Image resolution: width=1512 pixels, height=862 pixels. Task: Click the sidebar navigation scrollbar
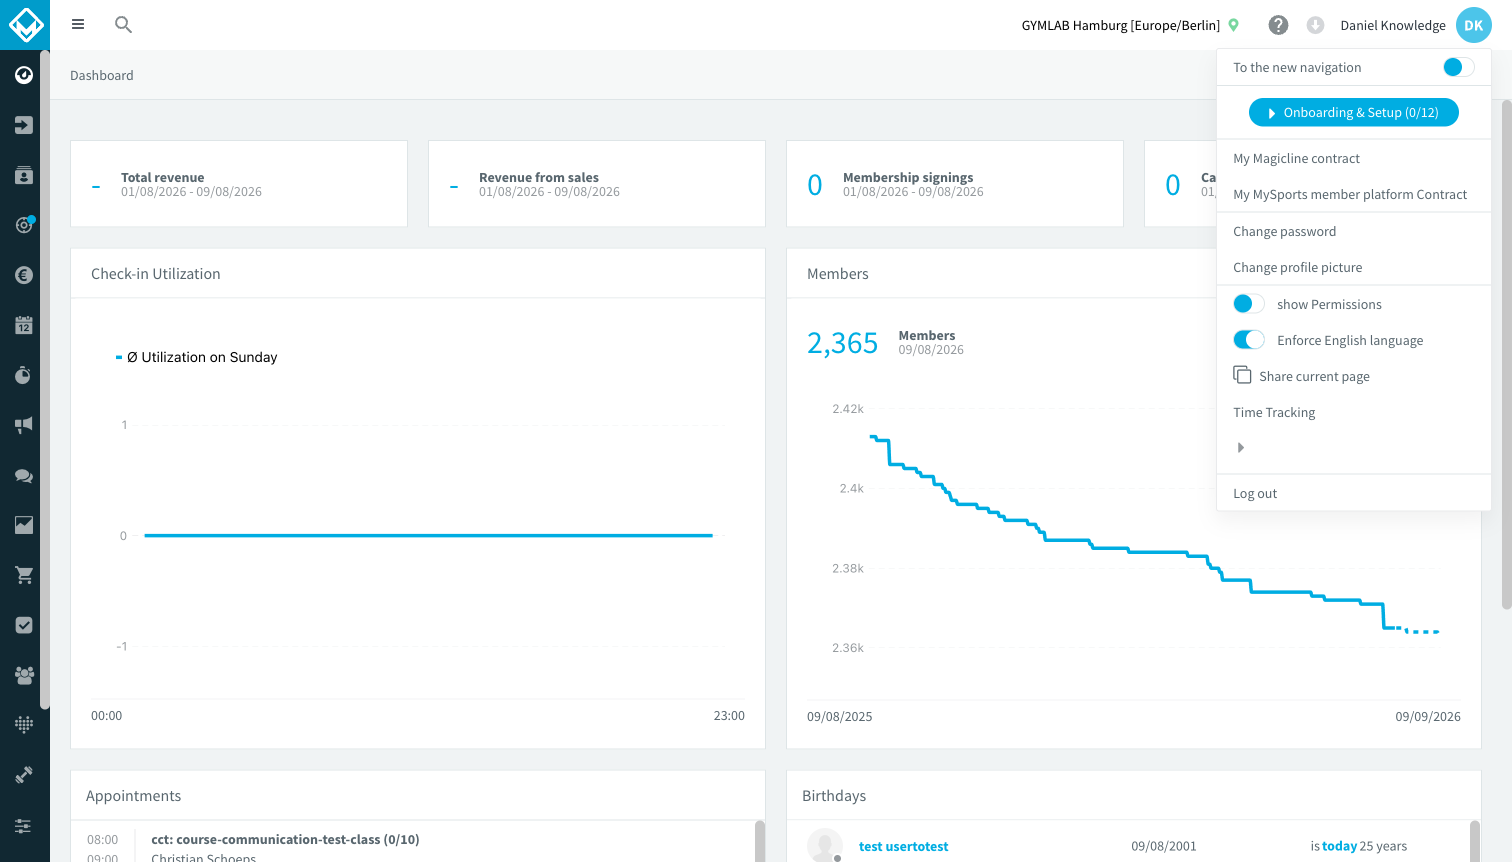45,380
